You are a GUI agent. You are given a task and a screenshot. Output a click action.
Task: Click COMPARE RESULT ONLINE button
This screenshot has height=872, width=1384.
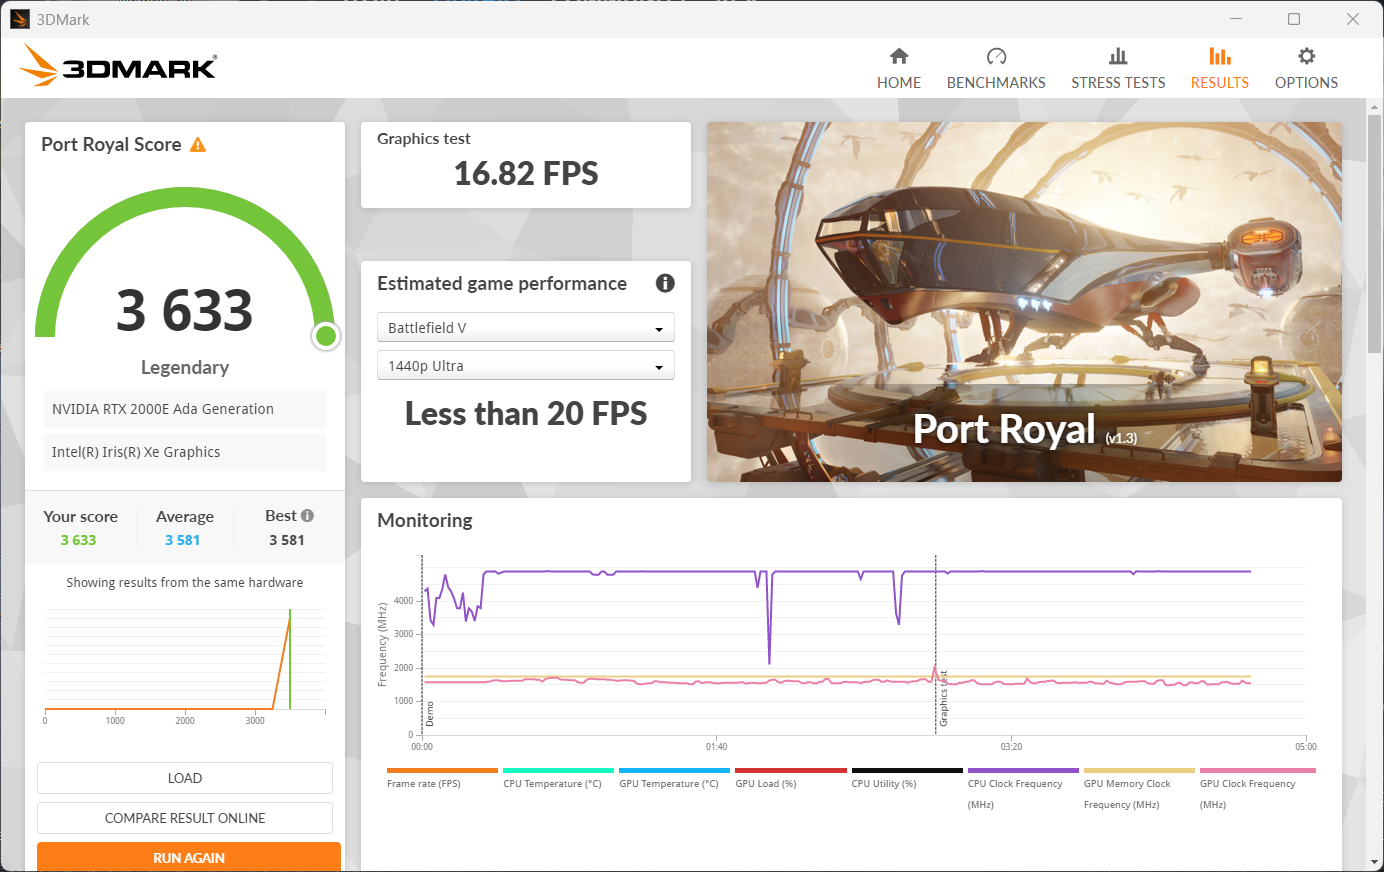185,818
